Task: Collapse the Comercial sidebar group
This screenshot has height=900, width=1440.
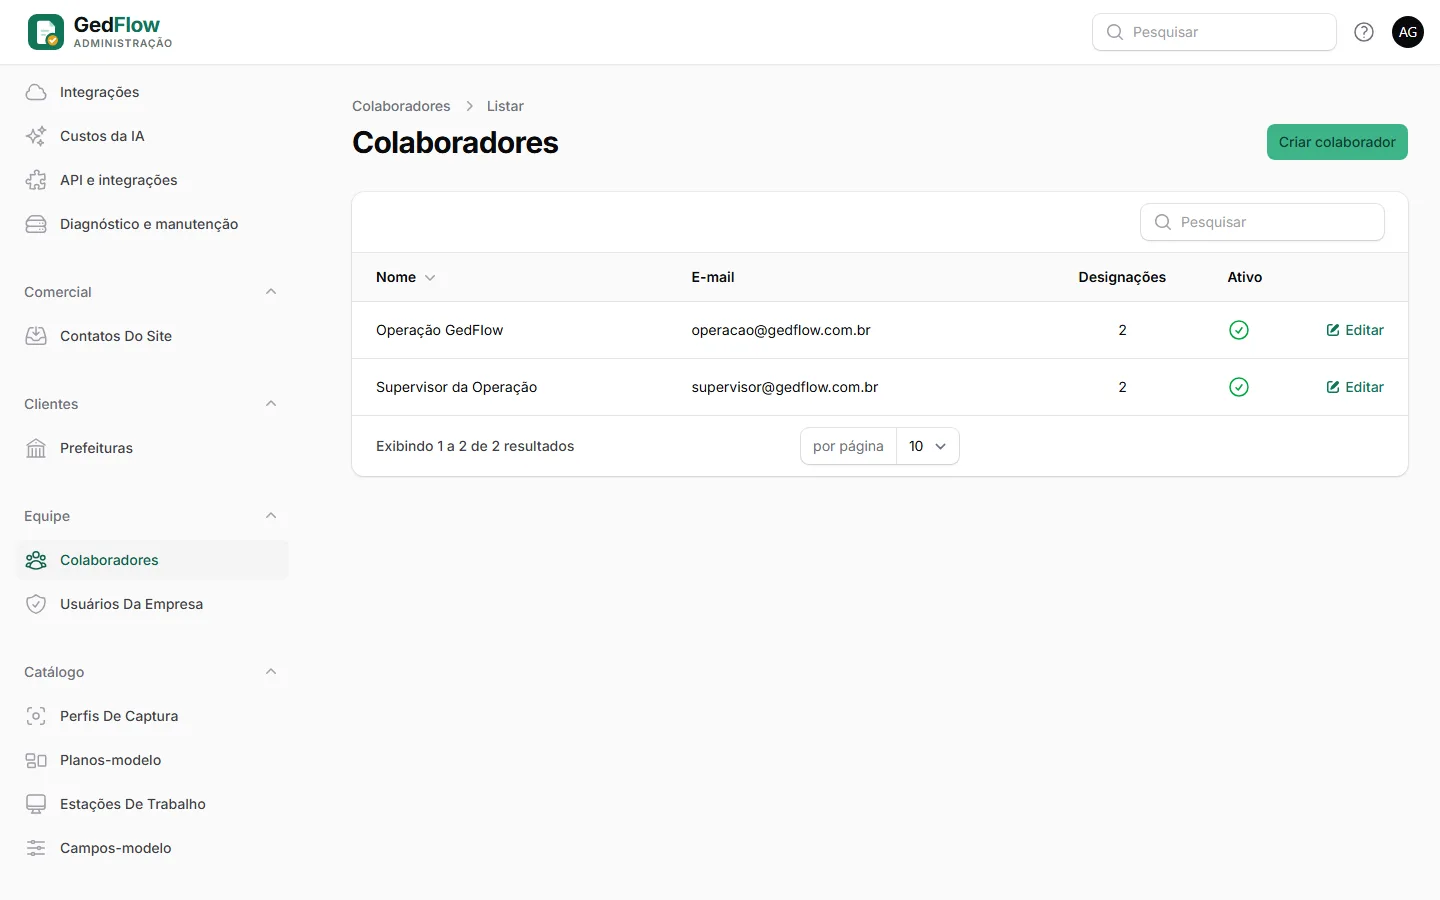Action: [271, 292]
